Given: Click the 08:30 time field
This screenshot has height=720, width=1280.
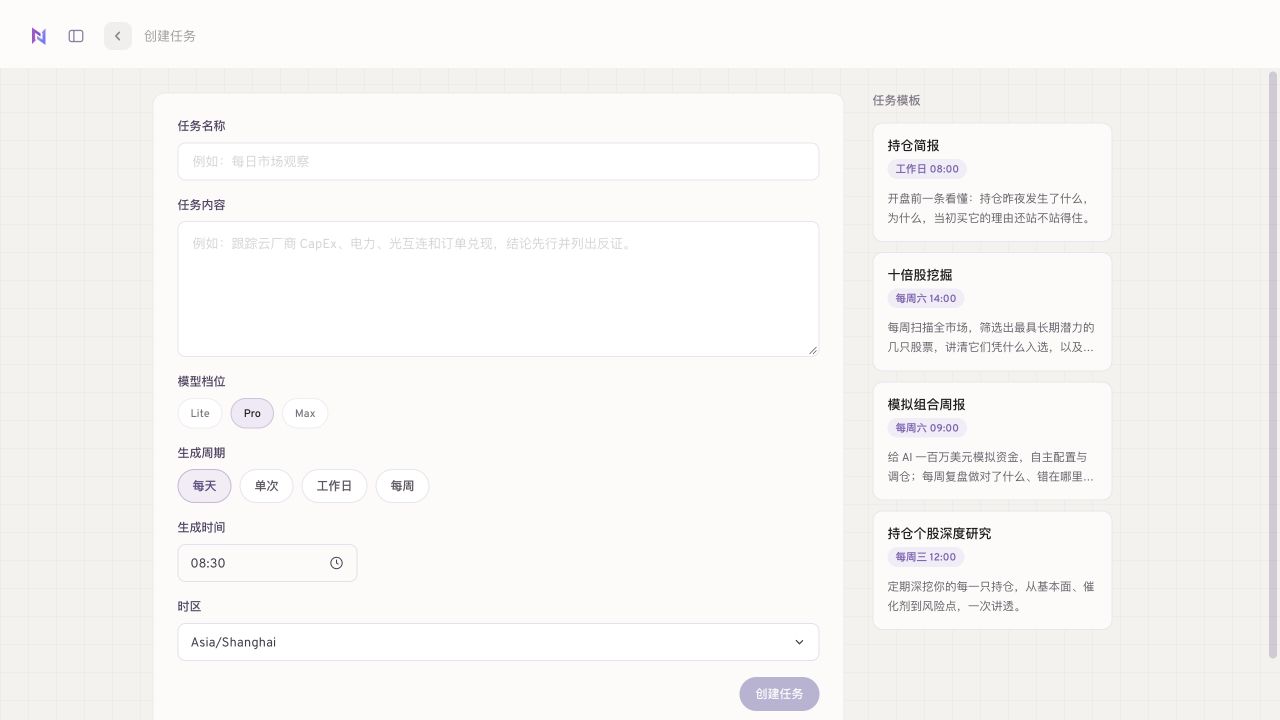Looking at the screenshot, I should [267, 563].
